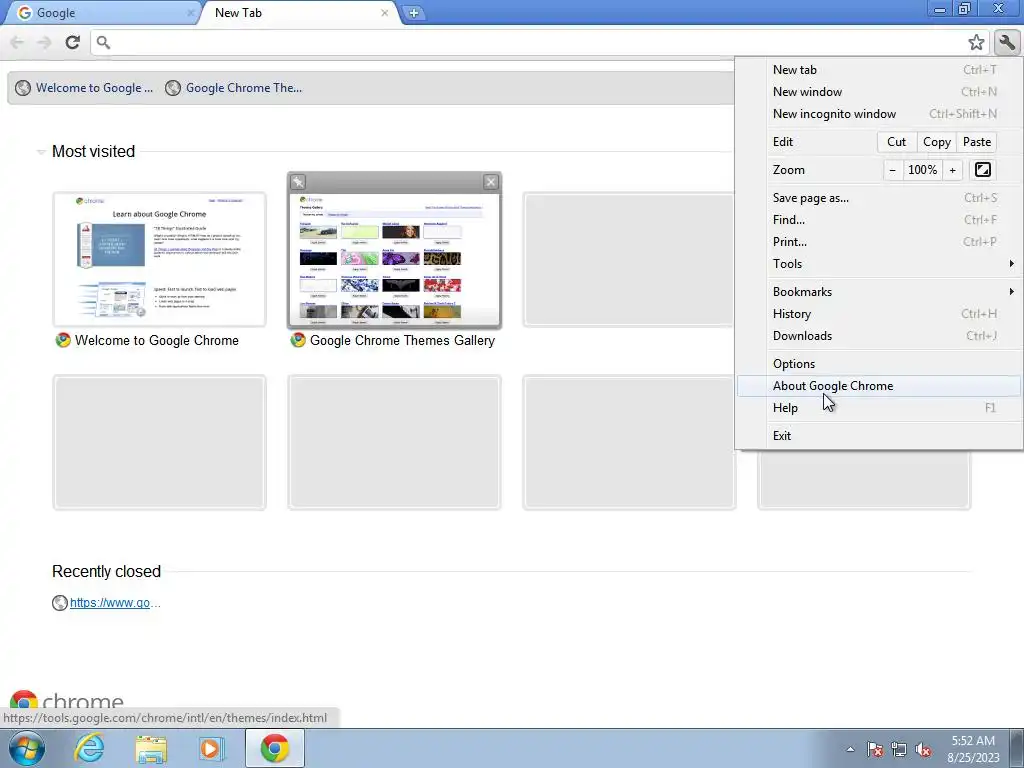Select New tab from menu

click(x=879, y=70)
